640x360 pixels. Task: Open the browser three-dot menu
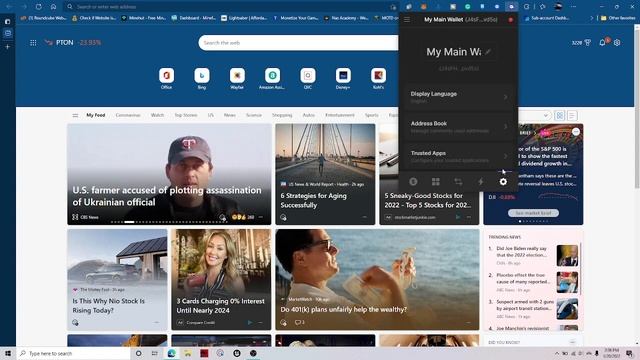pyautogui.click(x=573, y=7)
